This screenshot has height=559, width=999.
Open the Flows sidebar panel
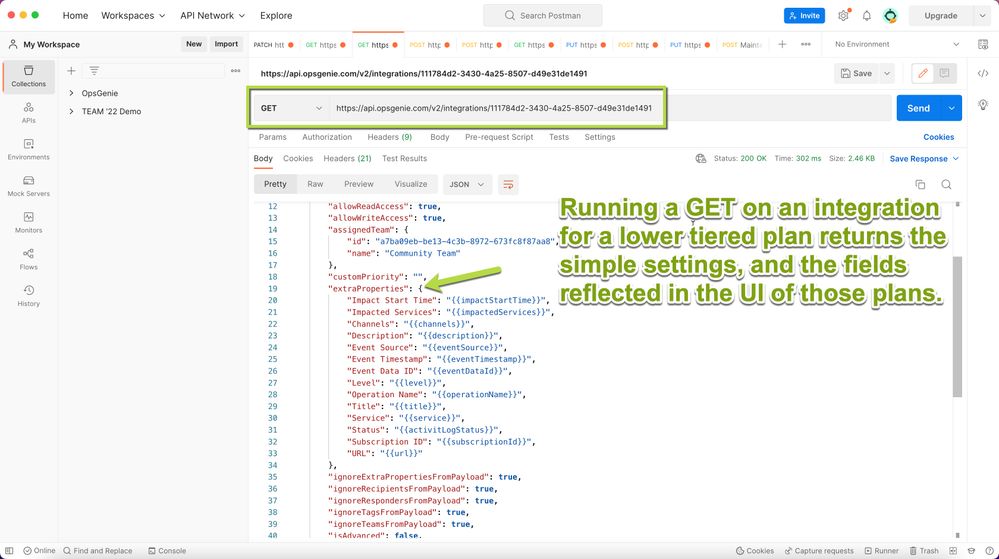[29, 259]
